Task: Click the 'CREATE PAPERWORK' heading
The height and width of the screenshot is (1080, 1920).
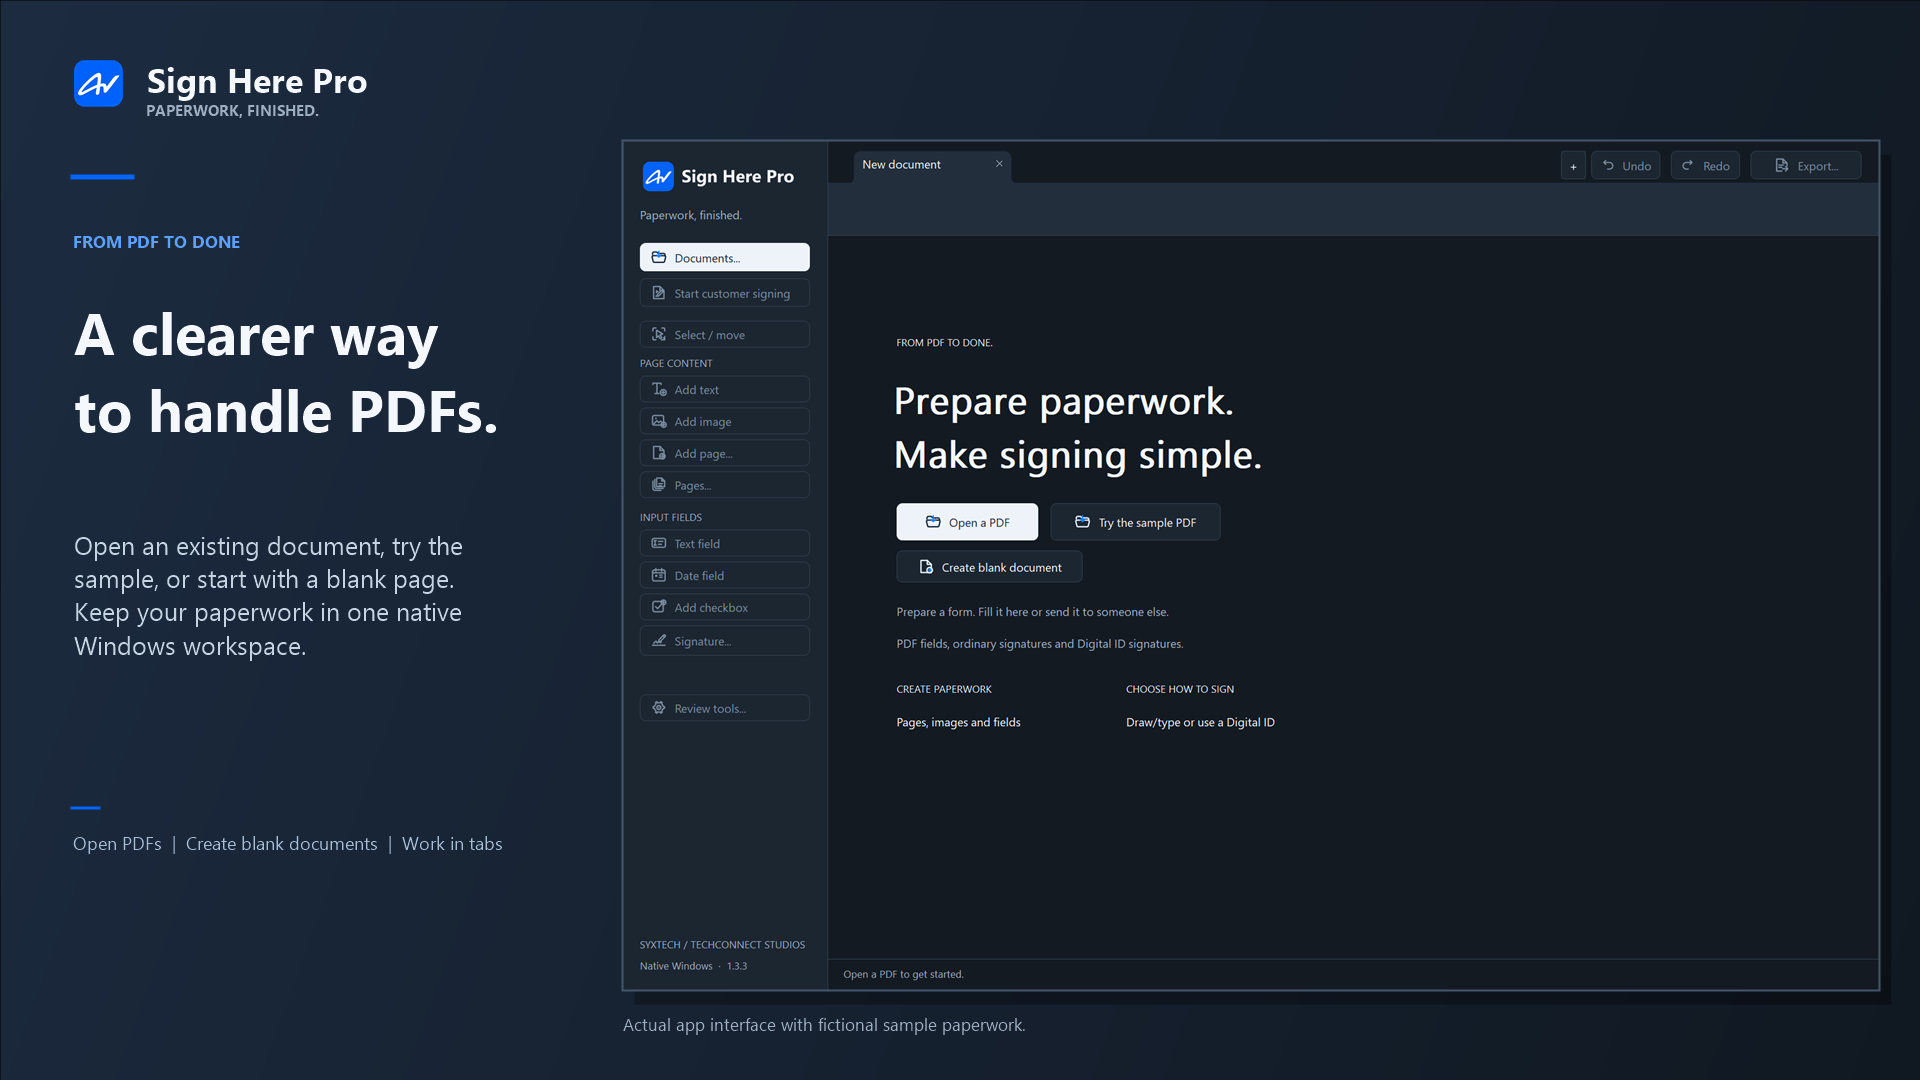Action: [944, 689]
